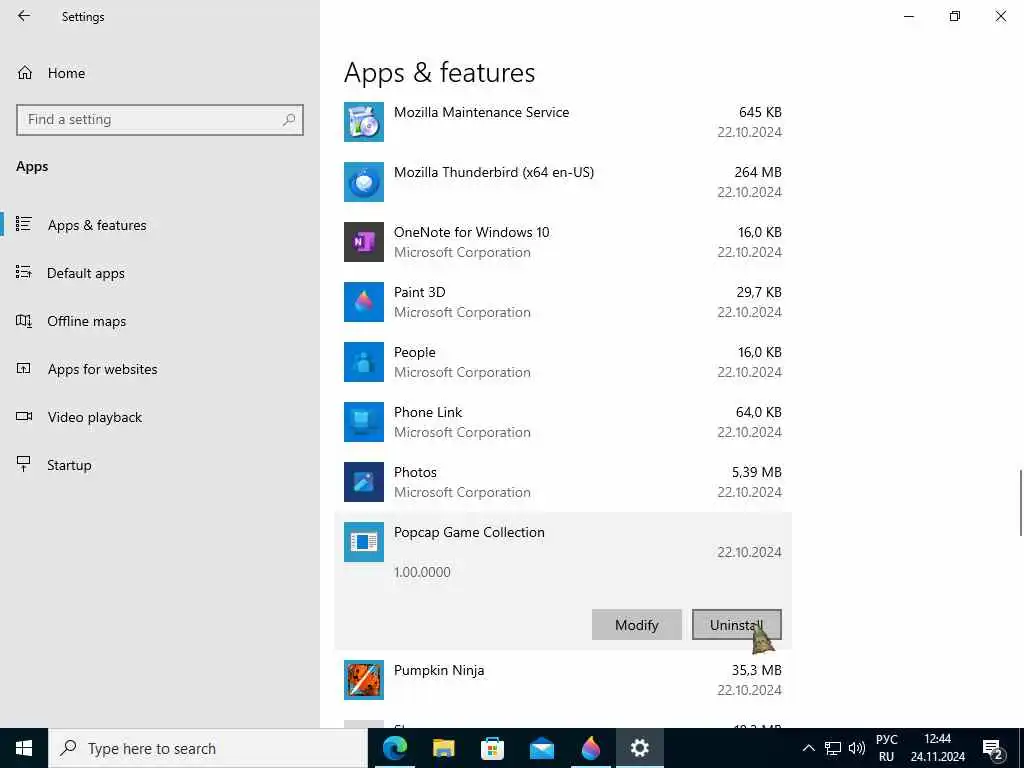Click version 1.00.0000 text under Popcap
The image size is (1024, 768).
(x=422, y=572)
